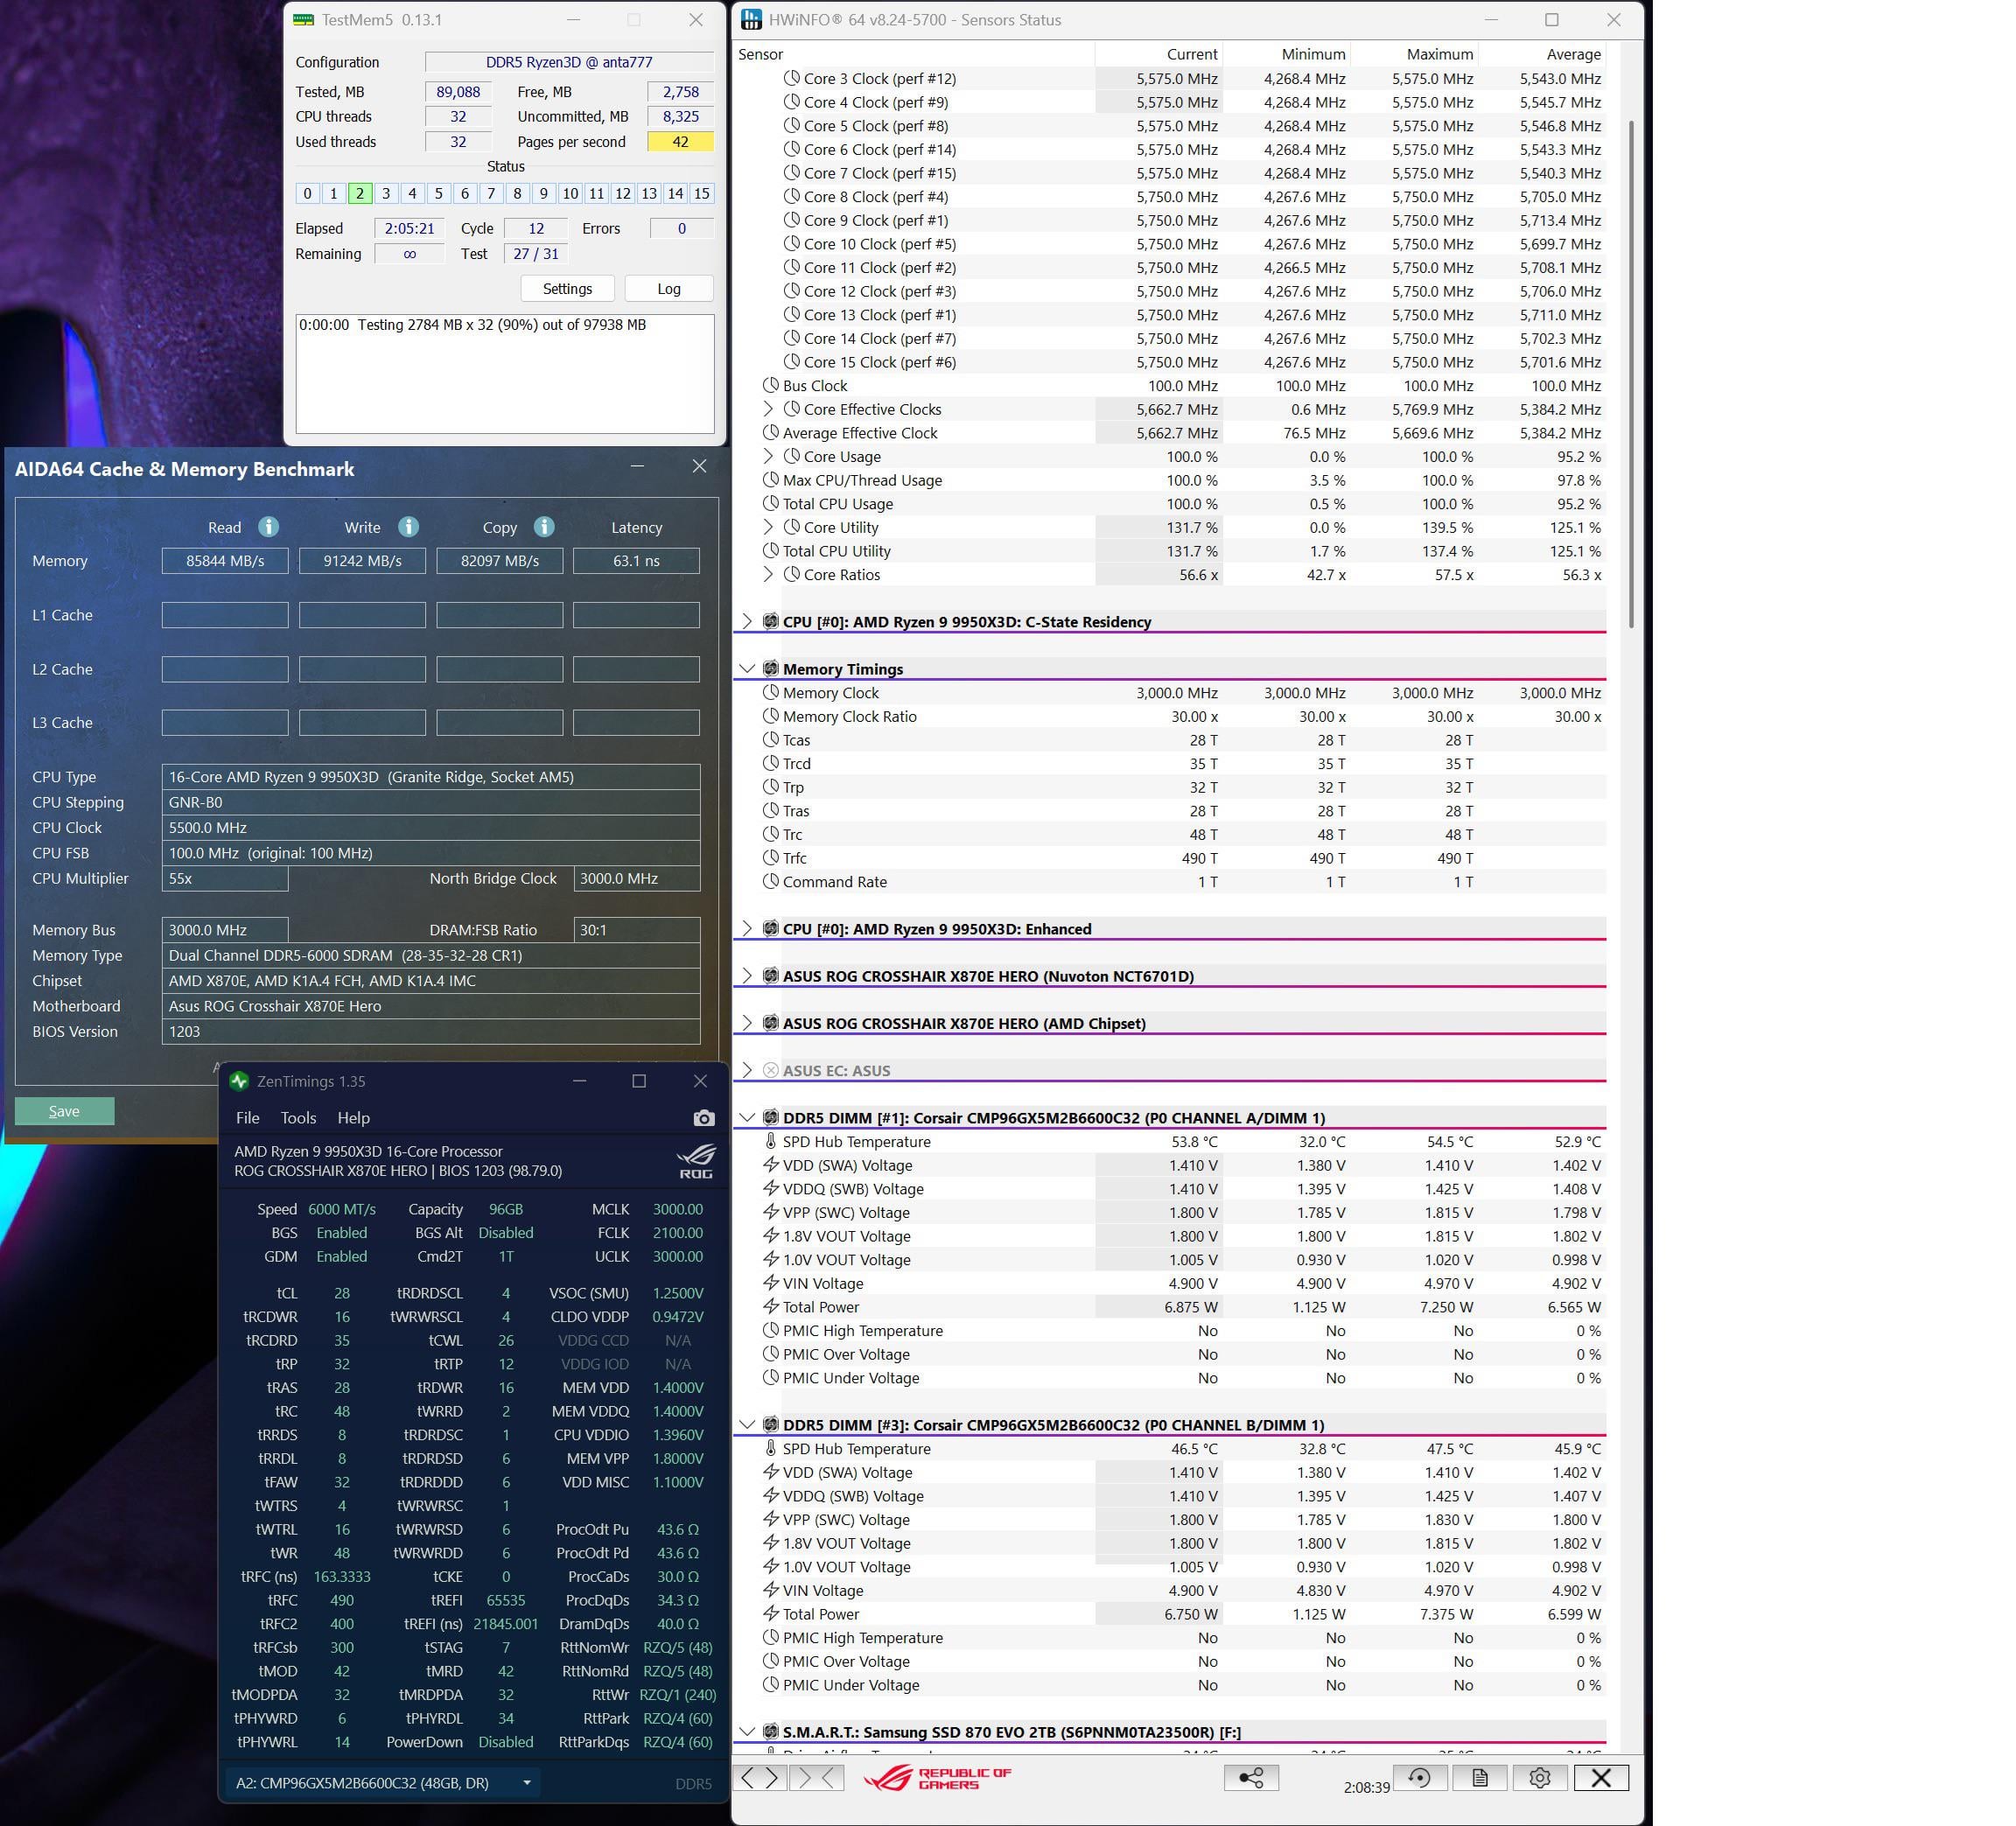Click lightning icon of DIMM #3 Total Power
This screenshot has height=1826, width=2016.
point(770,1614)
